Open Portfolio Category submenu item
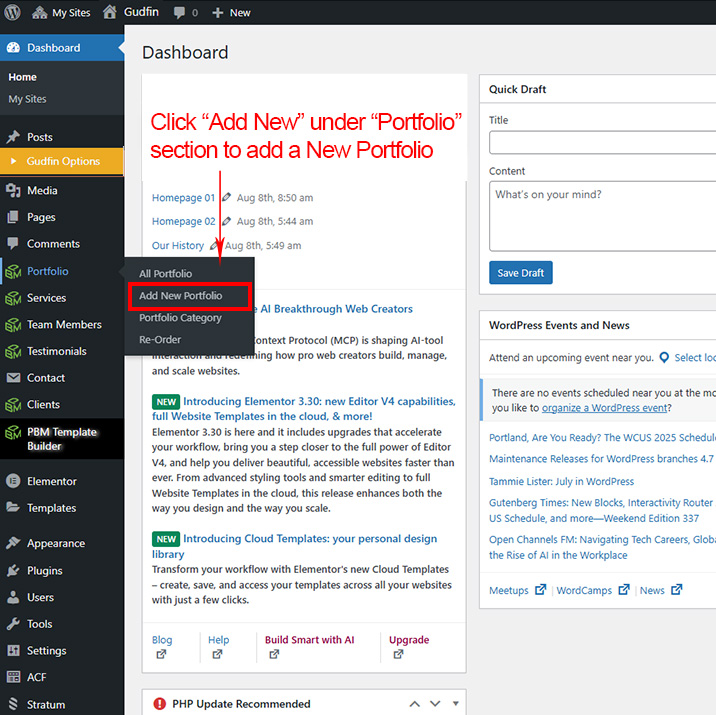Viewport: 716px width, 715px height. (180, 318)
